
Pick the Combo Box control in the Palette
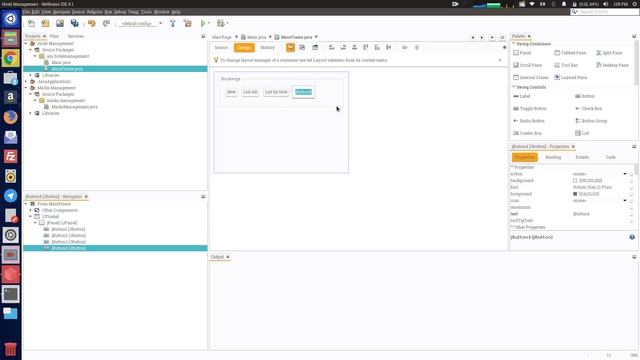coord(527,133)
